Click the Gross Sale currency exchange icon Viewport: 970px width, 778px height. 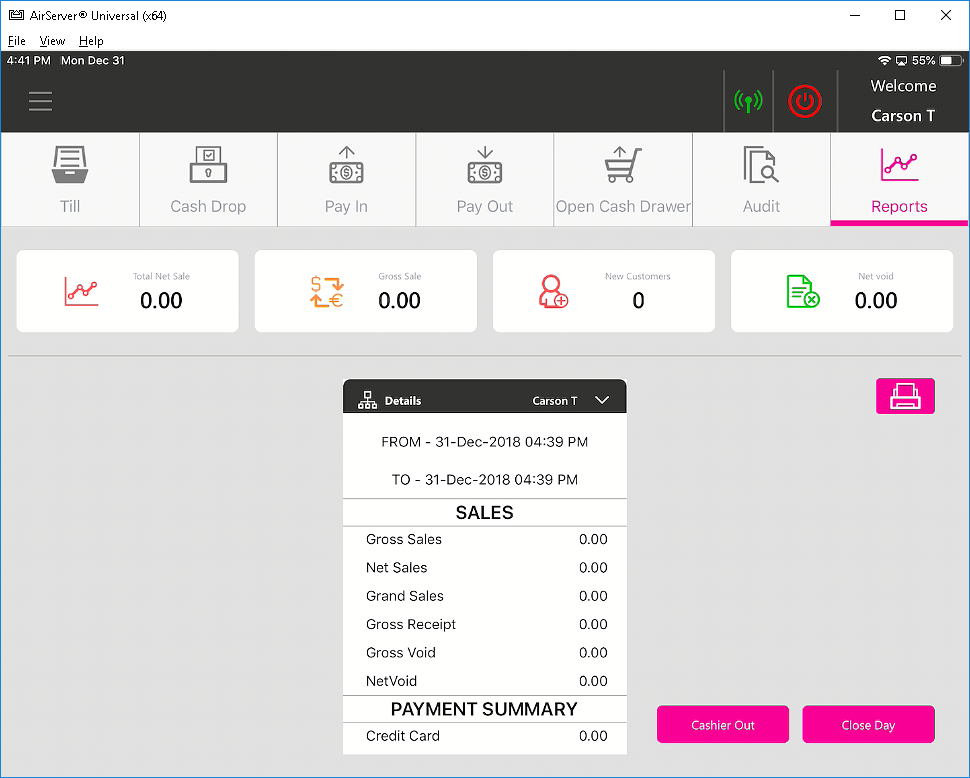(x=326, y=291)
